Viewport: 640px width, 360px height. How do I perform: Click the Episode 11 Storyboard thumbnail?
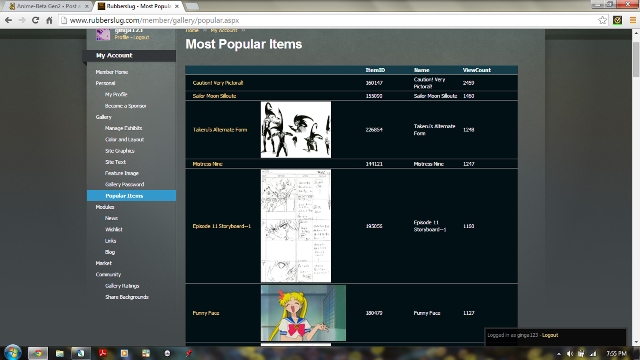296,226
